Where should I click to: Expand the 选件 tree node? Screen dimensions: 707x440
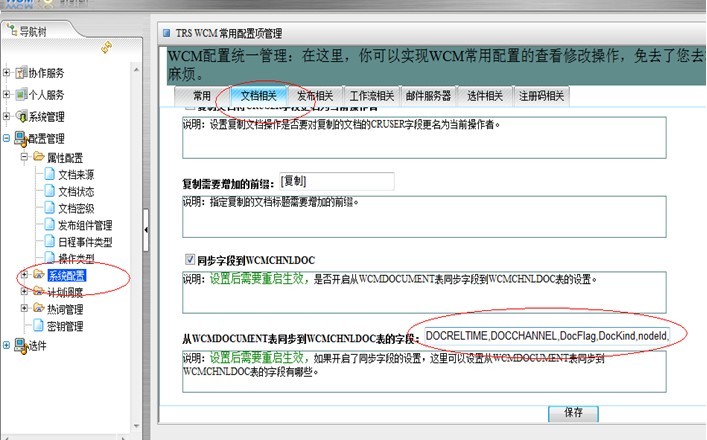coord(6,345)
